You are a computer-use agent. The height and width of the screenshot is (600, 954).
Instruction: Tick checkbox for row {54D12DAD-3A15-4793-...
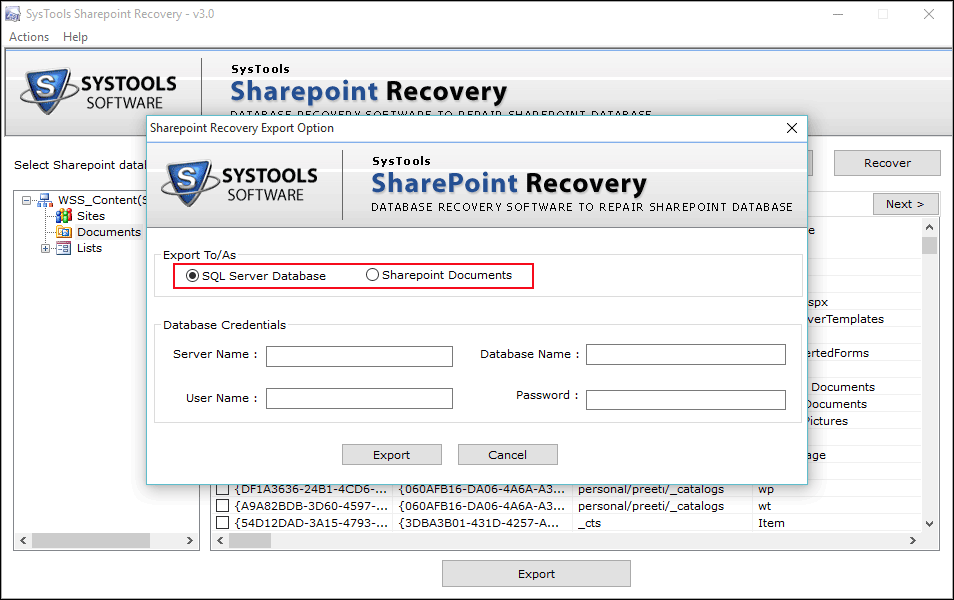(x=223, y=523)
